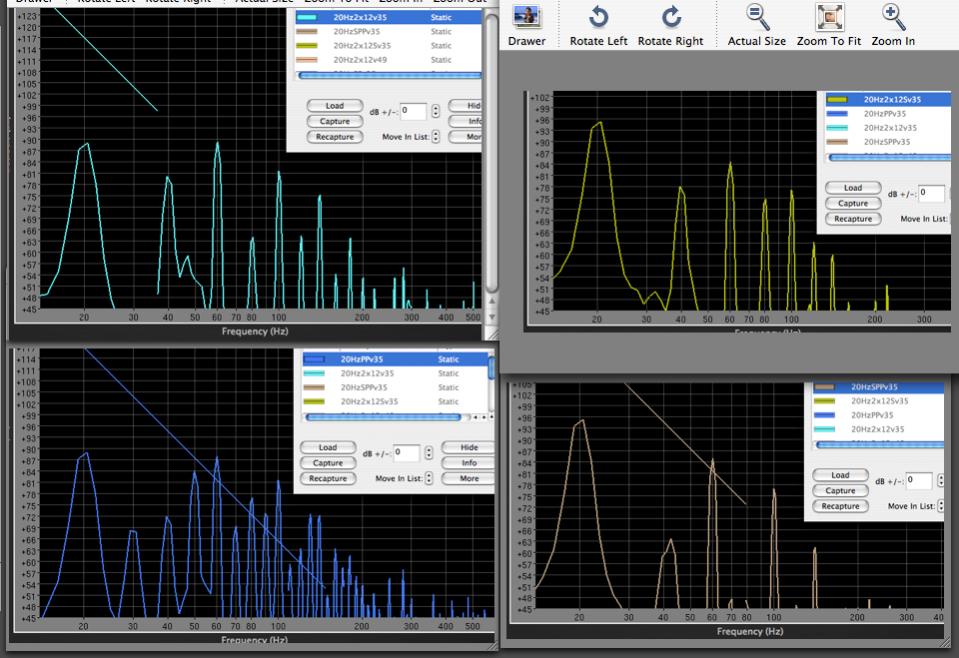959x658 pixels.
Task: Click Zoom To Fit toolbar icon
Action: click(x=829, y=17)
